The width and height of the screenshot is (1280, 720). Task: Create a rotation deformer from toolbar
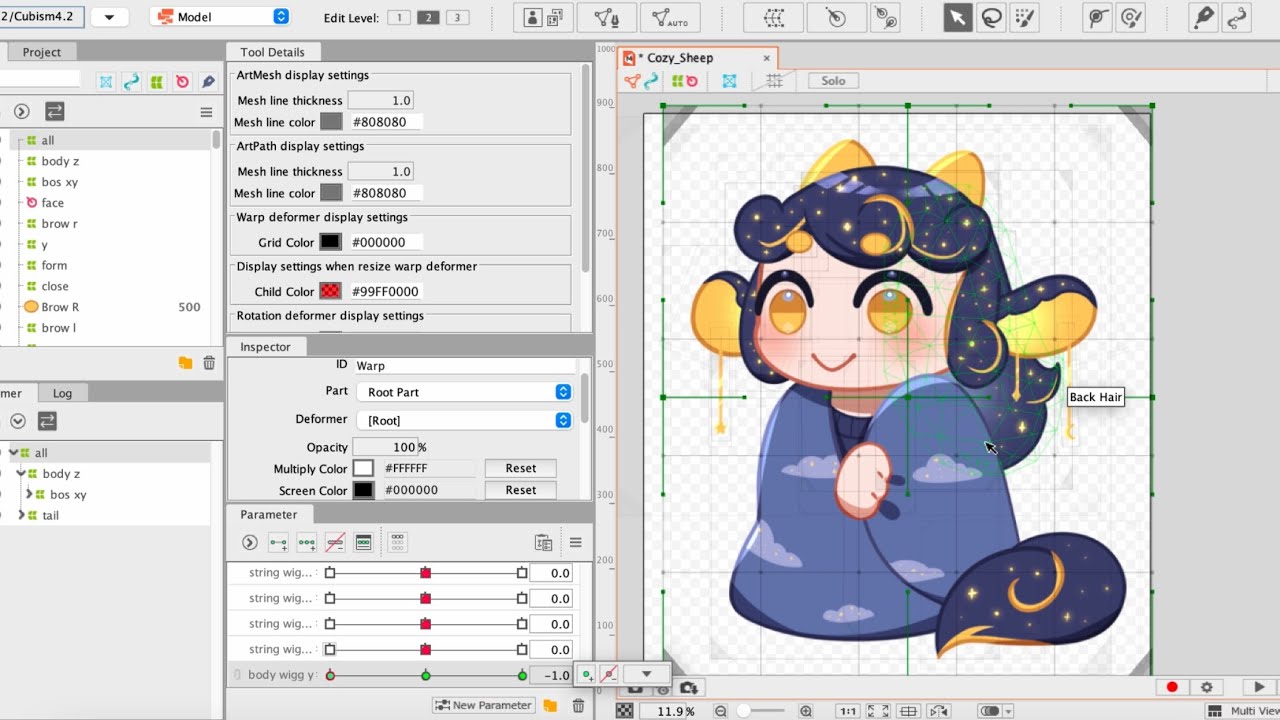[x=836, y=17]
